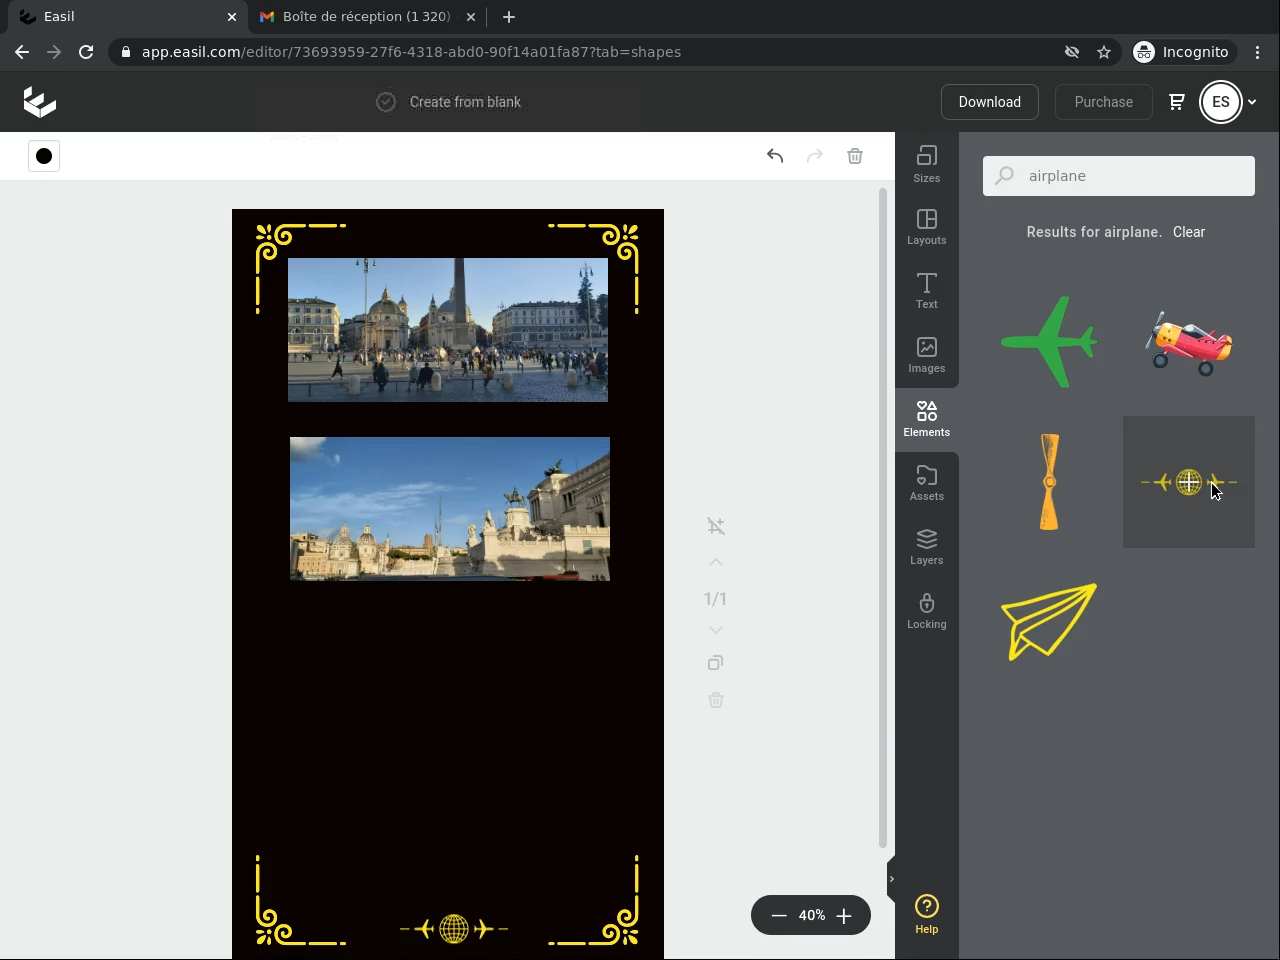This screenshot has height=960, width=1280.
Task: Click the Download button
Action: pos(990,102)
